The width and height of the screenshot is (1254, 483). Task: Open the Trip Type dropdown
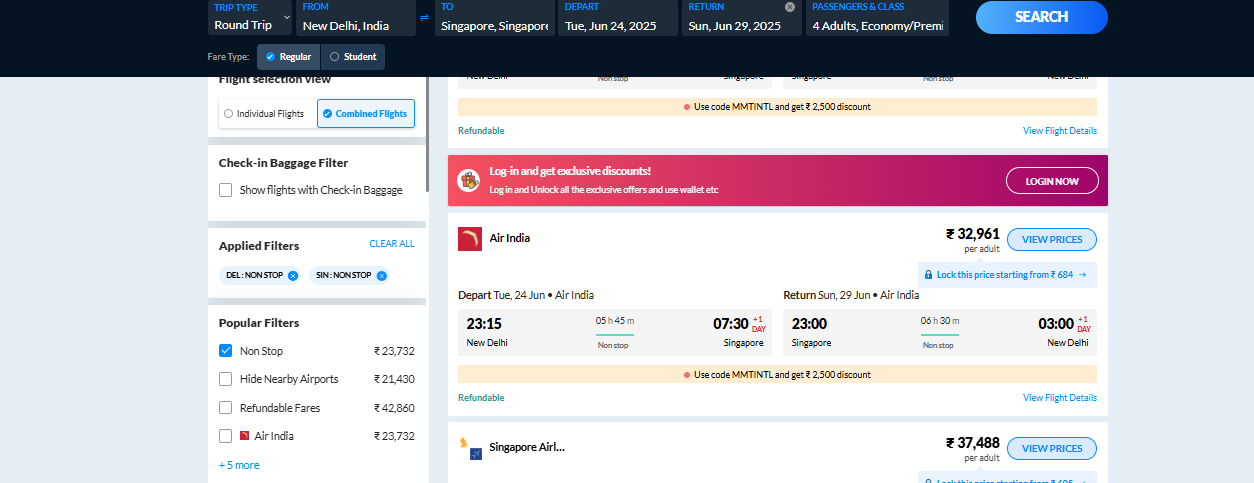click(x=251, y=18)
